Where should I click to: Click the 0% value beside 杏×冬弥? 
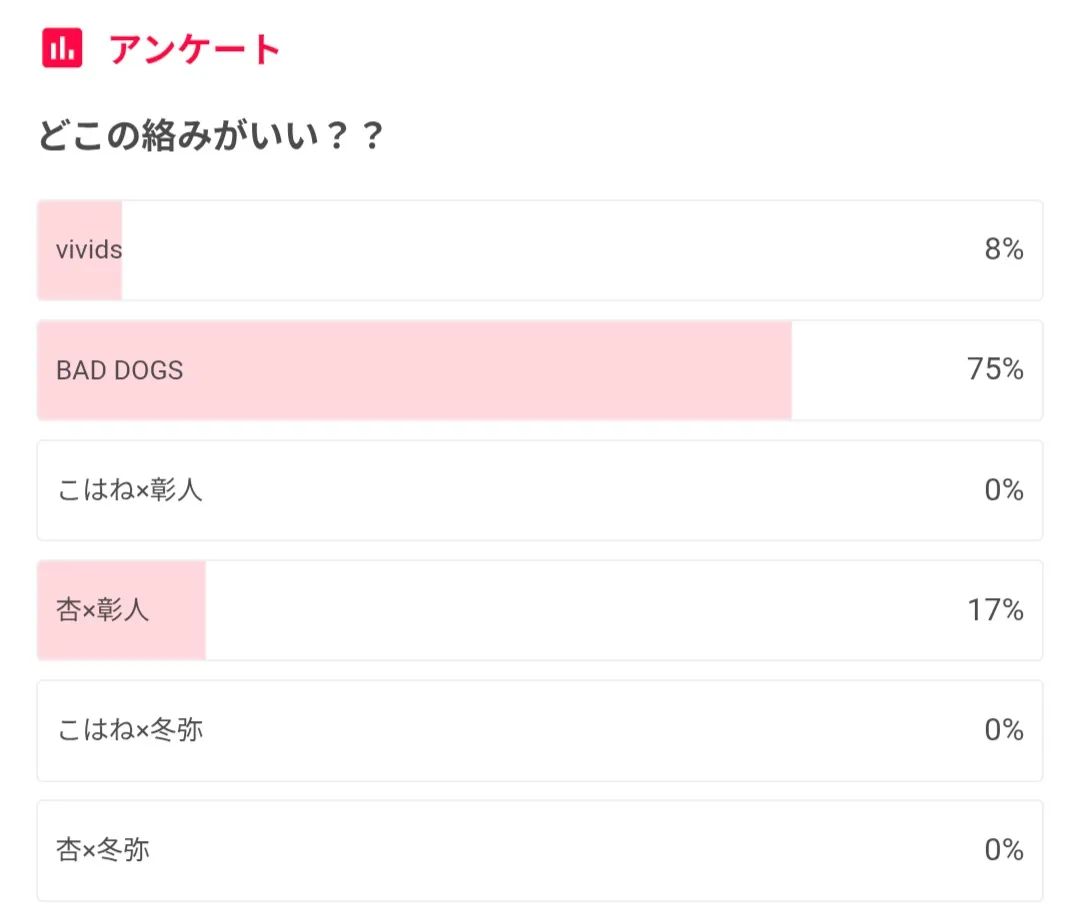click(1004, 850)
